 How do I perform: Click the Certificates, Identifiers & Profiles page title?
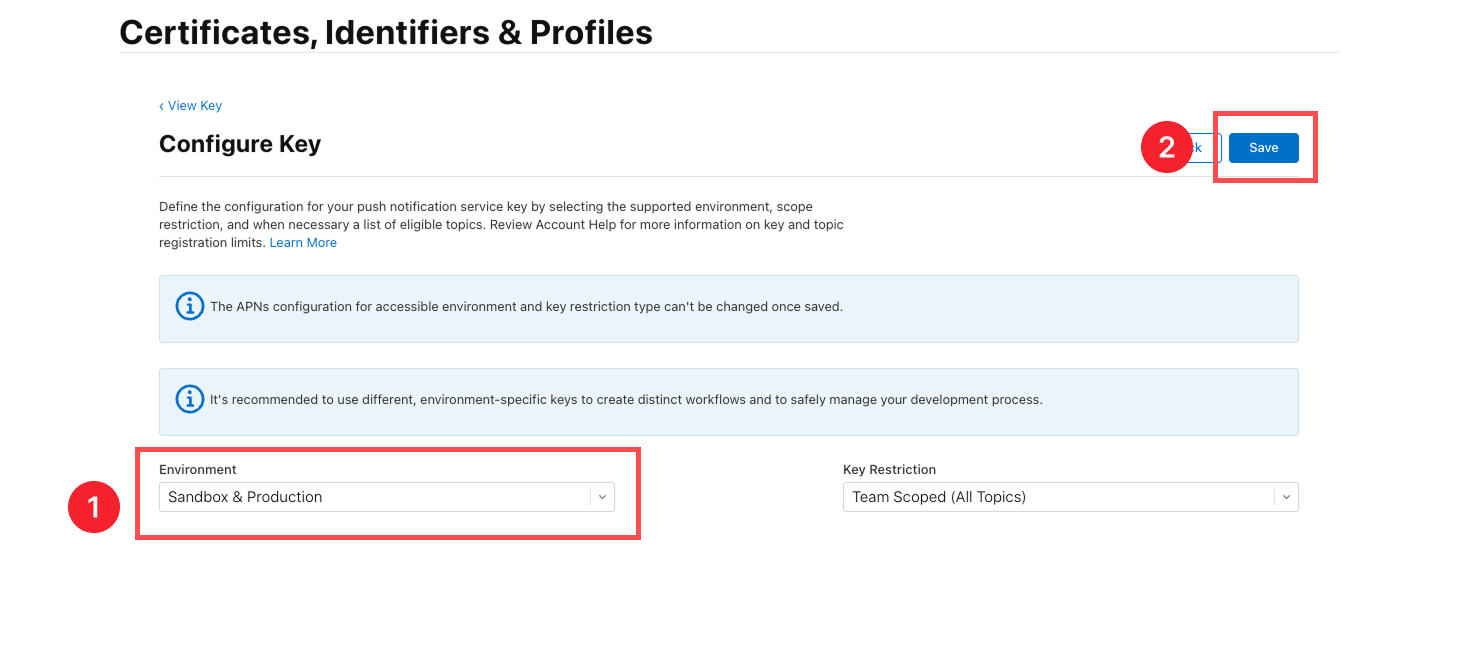click(386, 33)
